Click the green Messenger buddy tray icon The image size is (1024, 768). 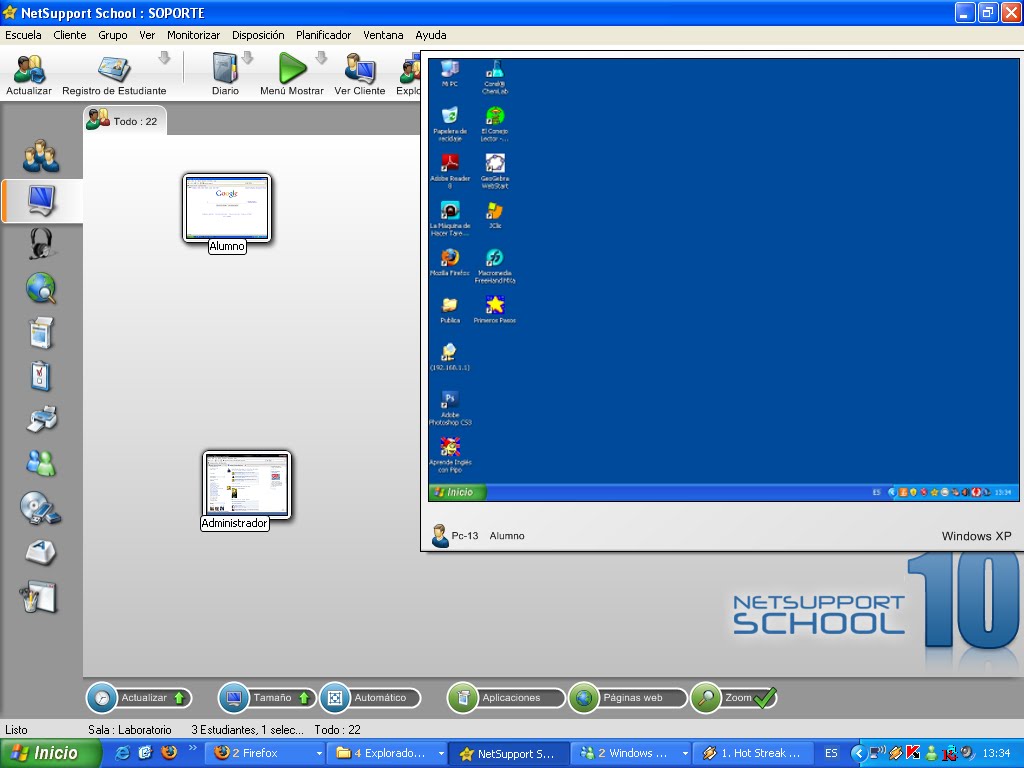point(931,754)
